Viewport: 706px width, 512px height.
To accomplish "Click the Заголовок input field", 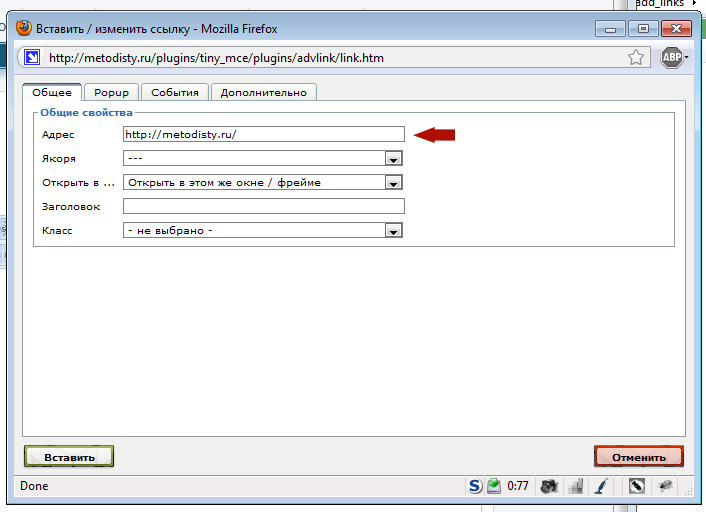I will pos(264,206).
